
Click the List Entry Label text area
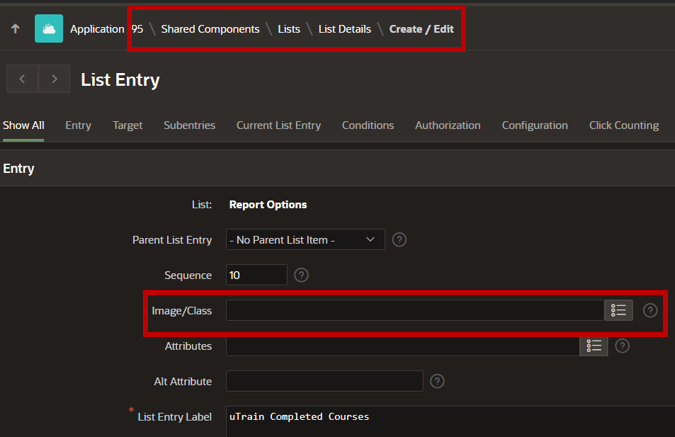click(x=450, y=422)
